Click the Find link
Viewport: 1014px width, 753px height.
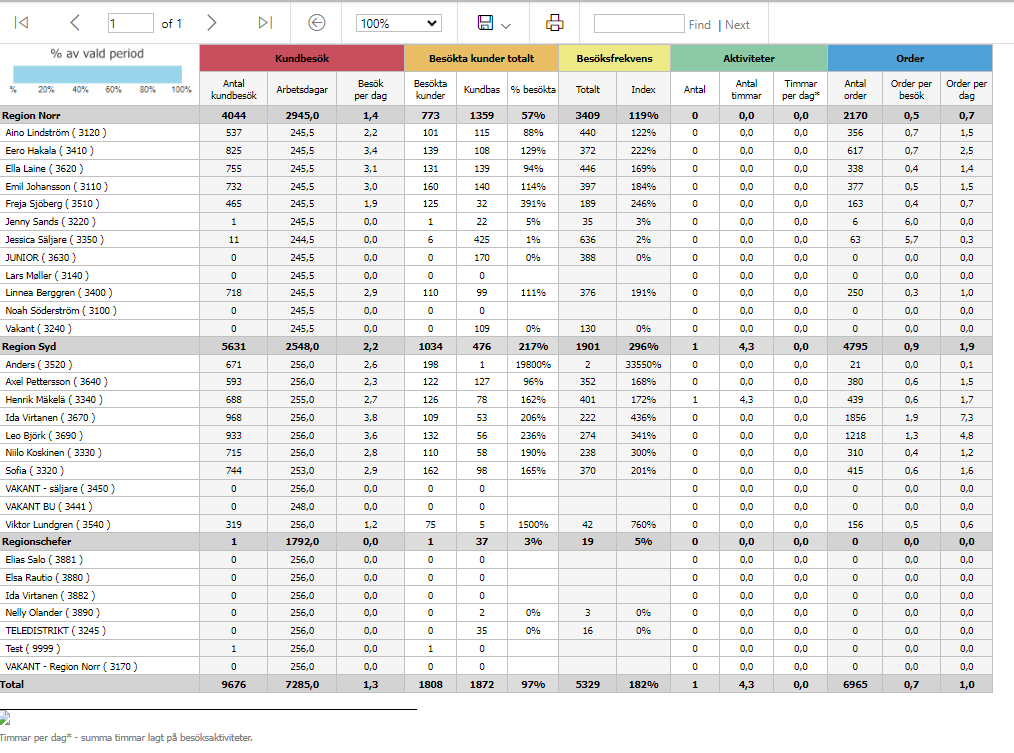[699, 25]
